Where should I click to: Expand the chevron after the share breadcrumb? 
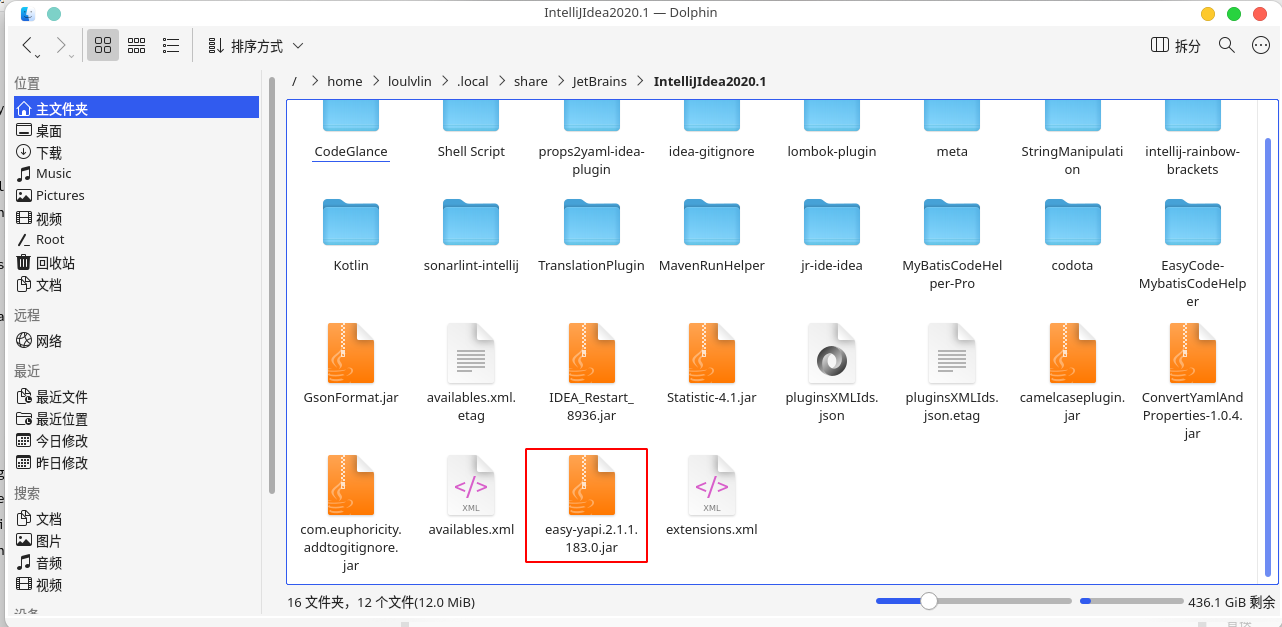pyautogui.click(x=560, y=81)
